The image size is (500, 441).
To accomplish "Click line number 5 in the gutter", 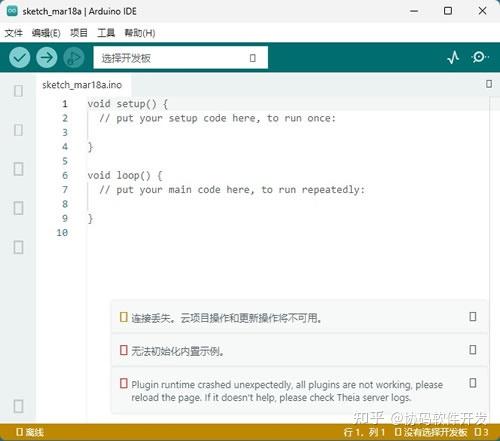I will point(65,161).
